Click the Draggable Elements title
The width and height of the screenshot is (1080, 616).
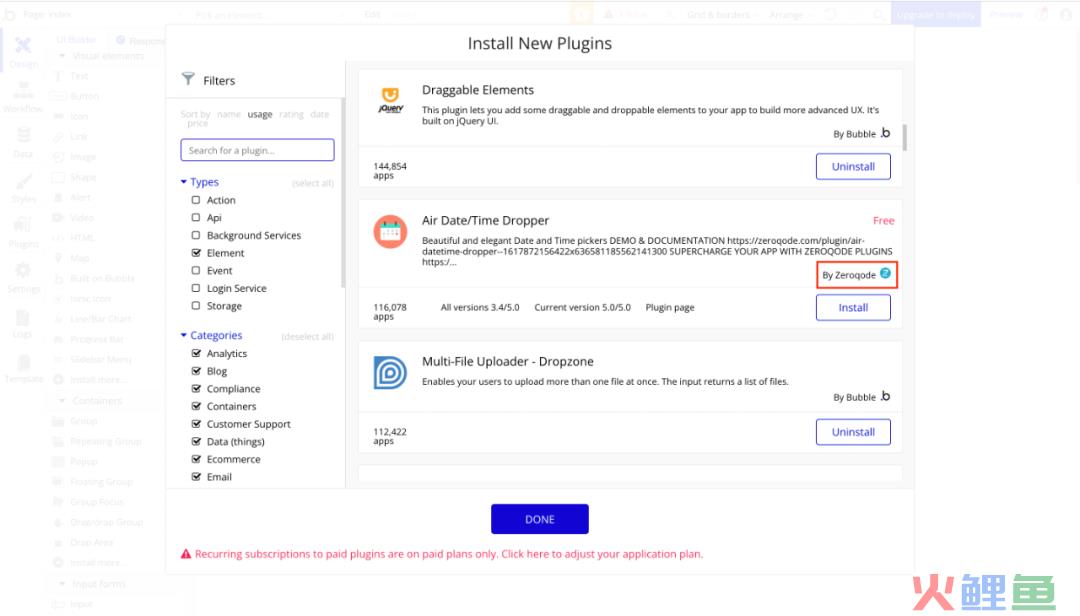click(x=477, y=90)
